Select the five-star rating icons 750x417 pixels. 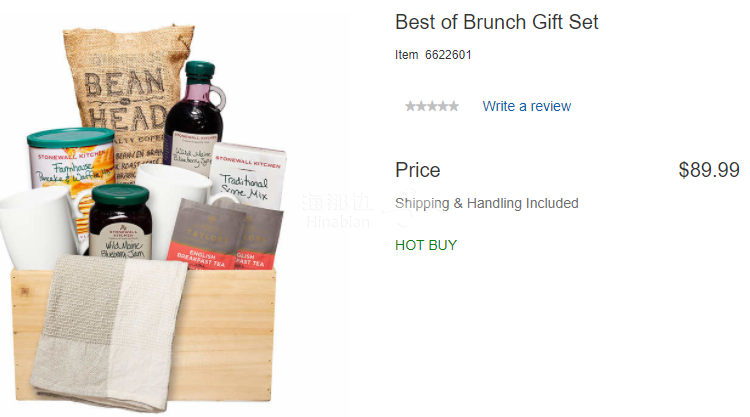pos(432,106)
